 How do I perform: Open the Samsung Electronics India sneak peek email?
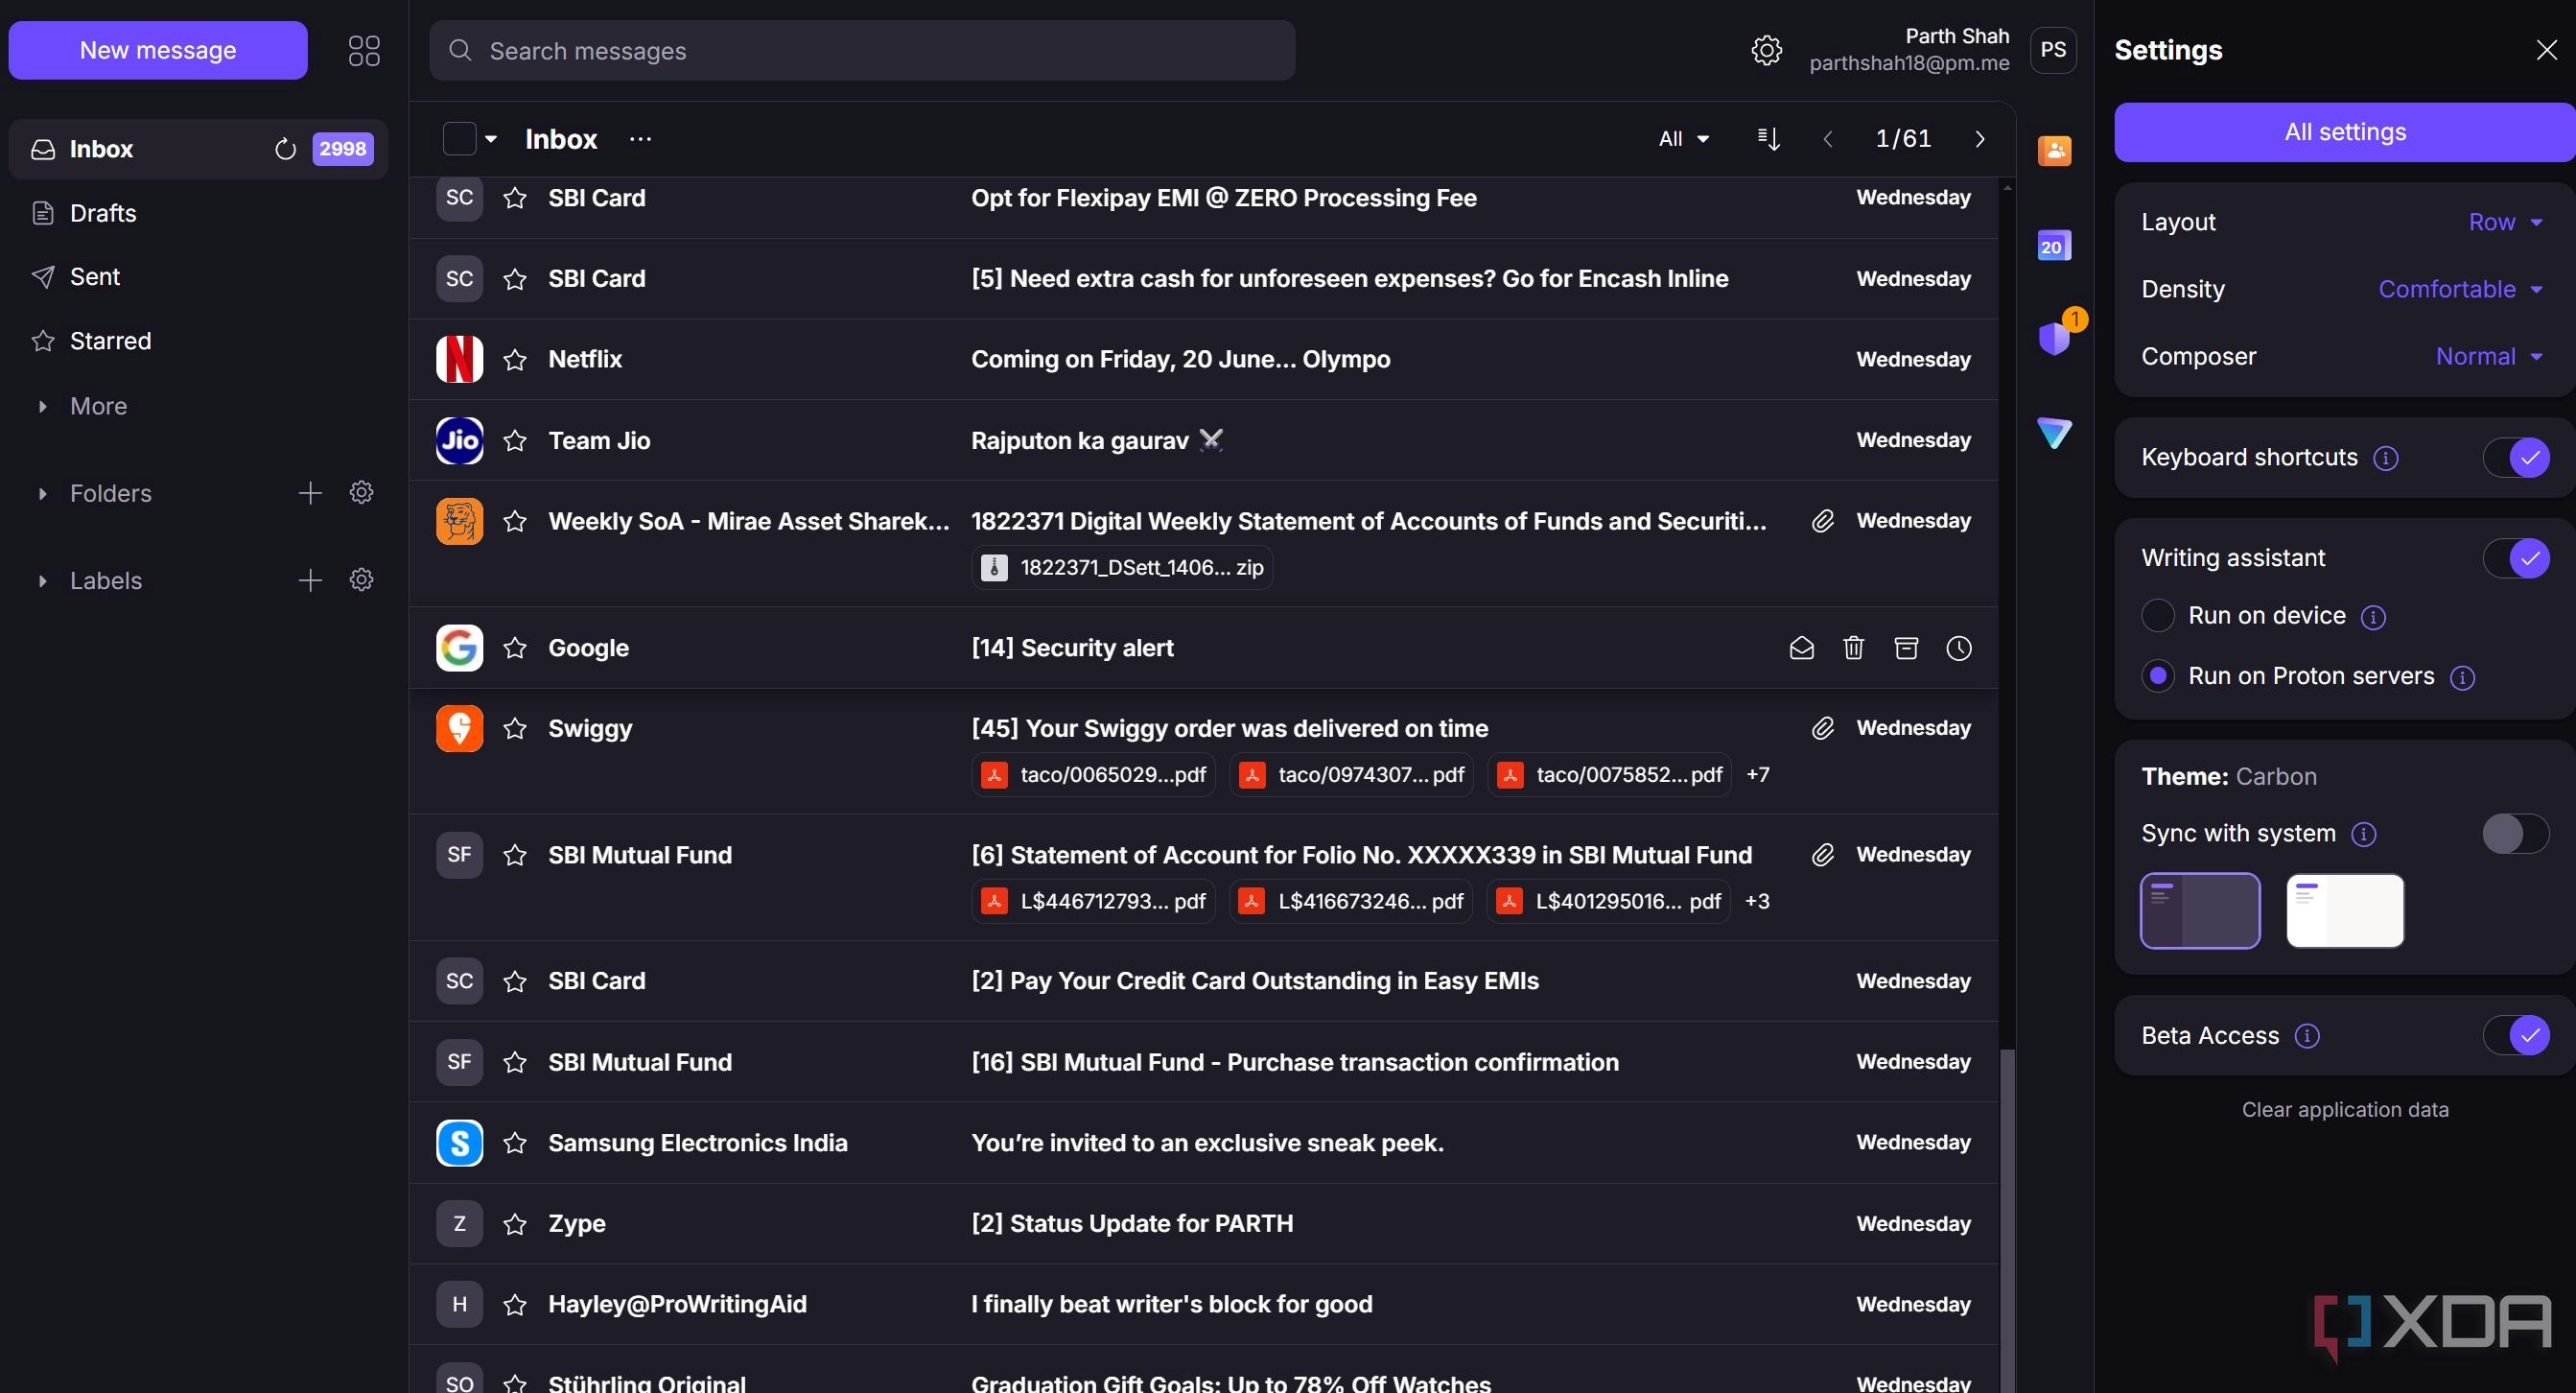[x=1203, y=1143]
